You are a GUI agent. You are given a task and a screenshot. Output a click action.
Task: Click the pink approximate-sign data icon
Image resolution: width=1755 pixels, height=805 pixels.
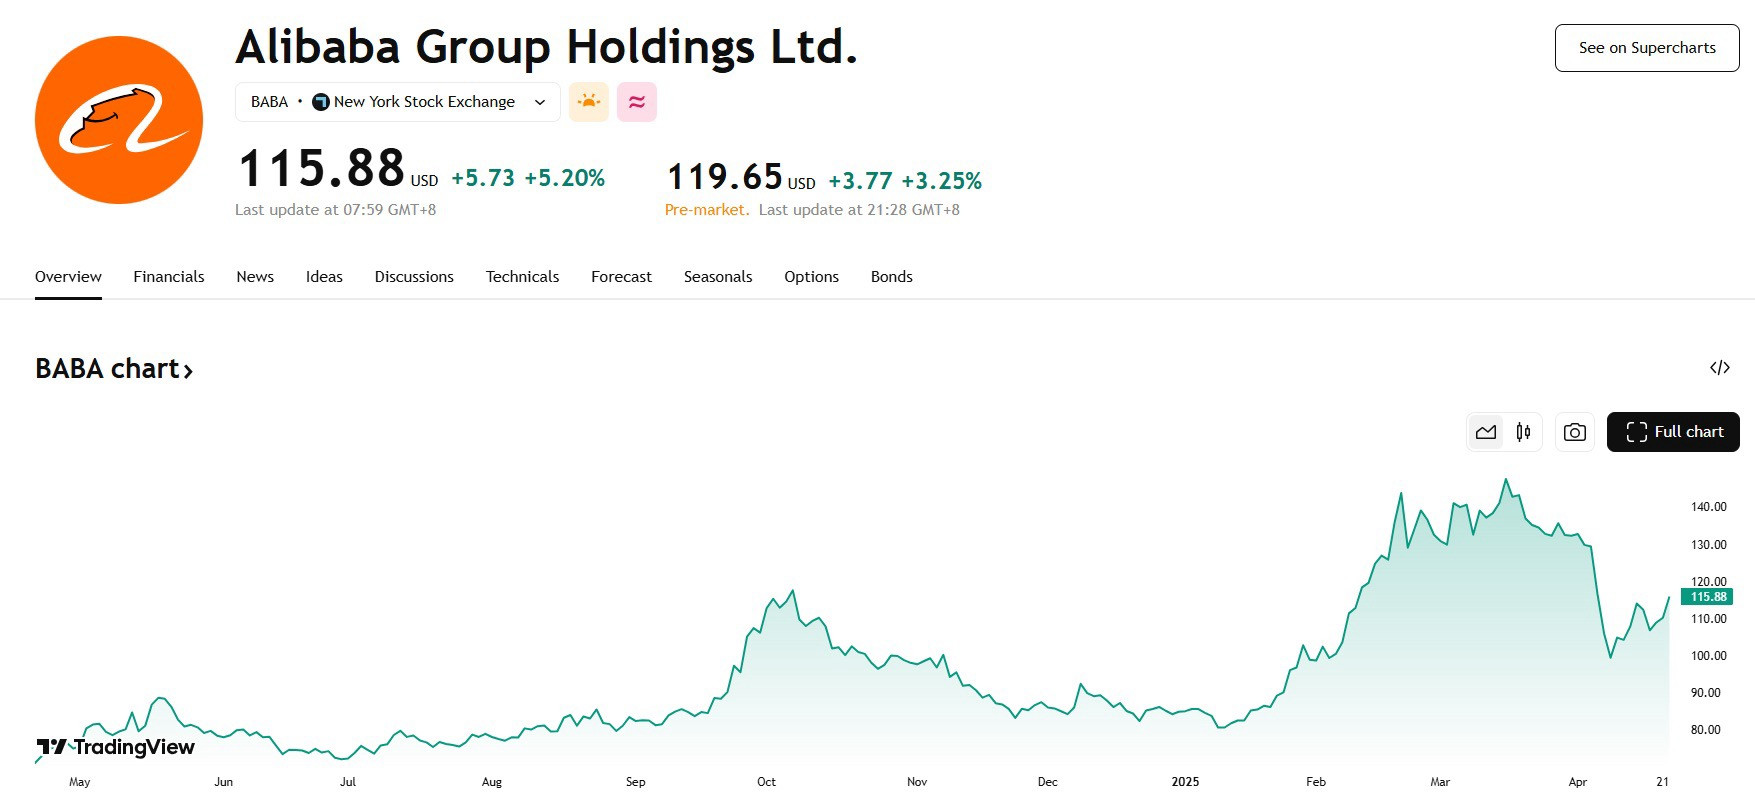pyautogui.click(x=637, y=102)
